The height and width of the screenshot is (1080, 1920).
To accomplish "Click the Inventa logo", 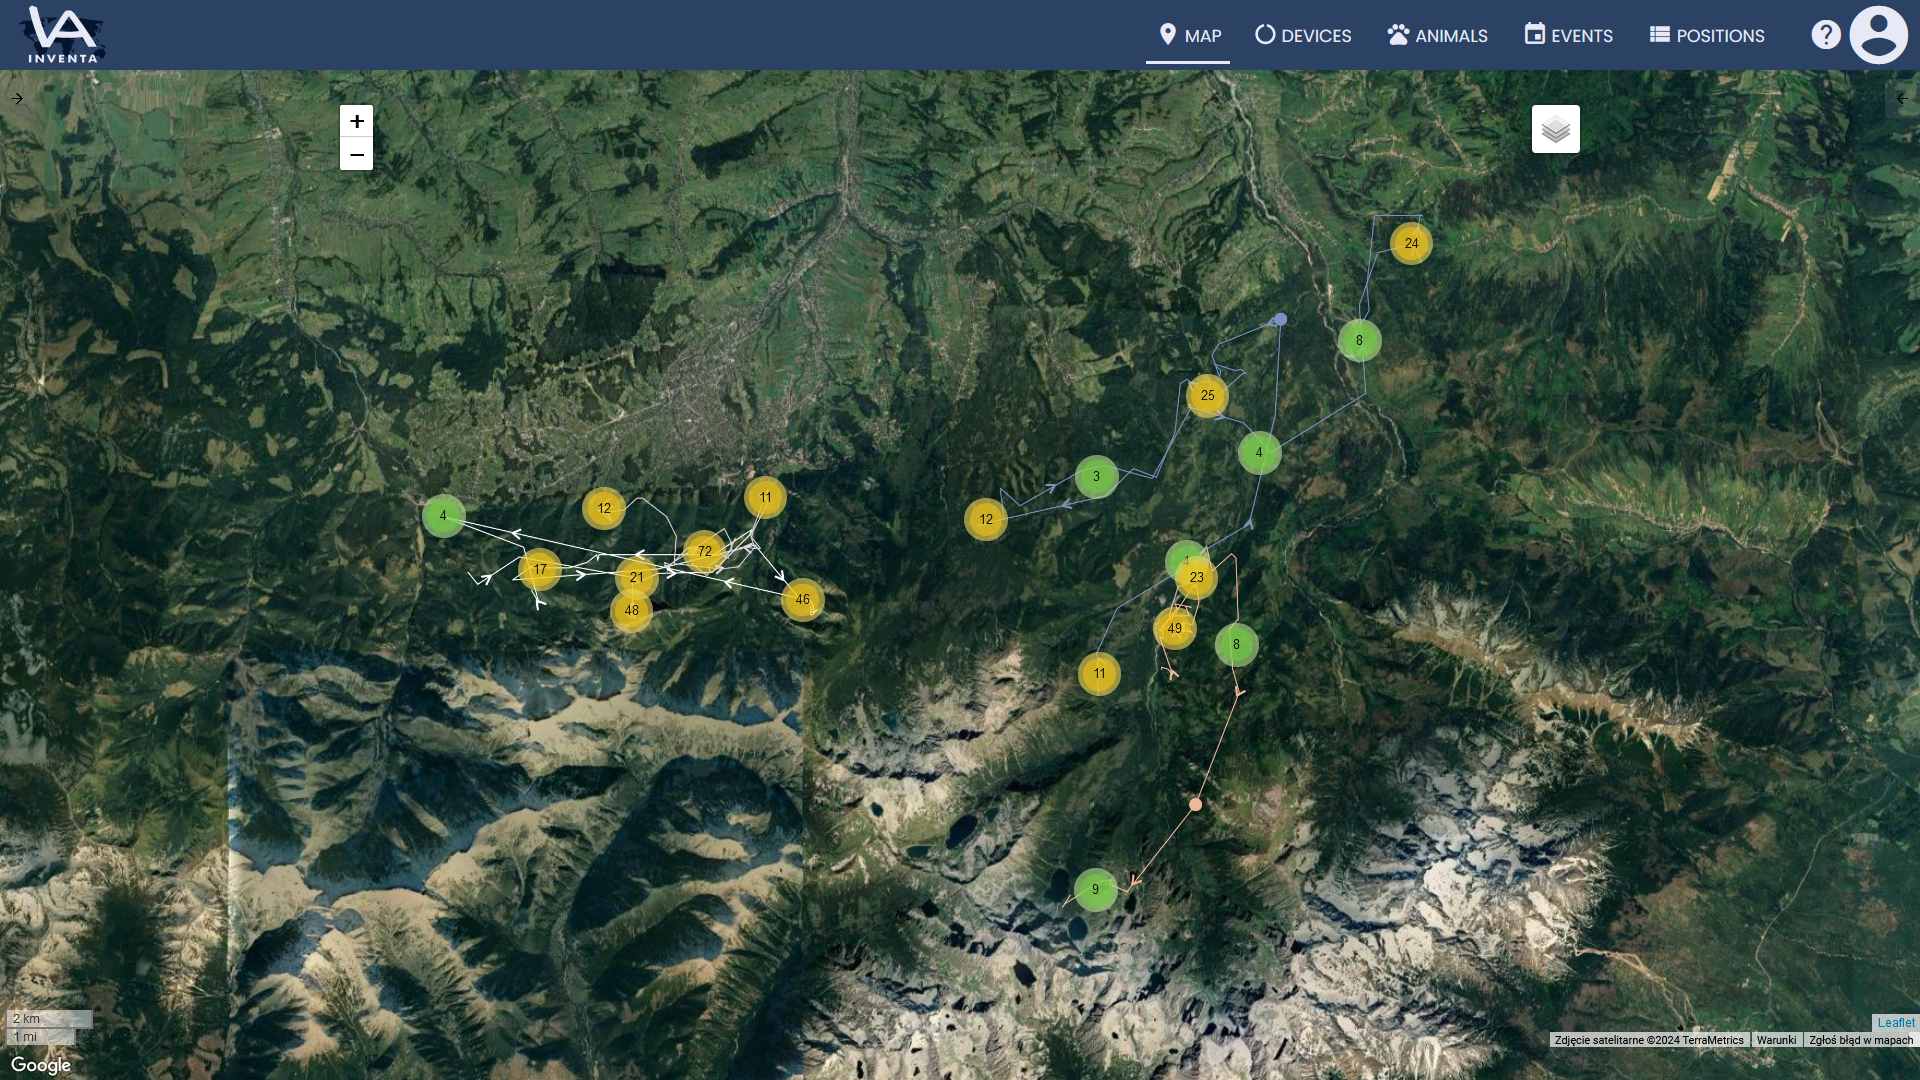I will [63, 35].
